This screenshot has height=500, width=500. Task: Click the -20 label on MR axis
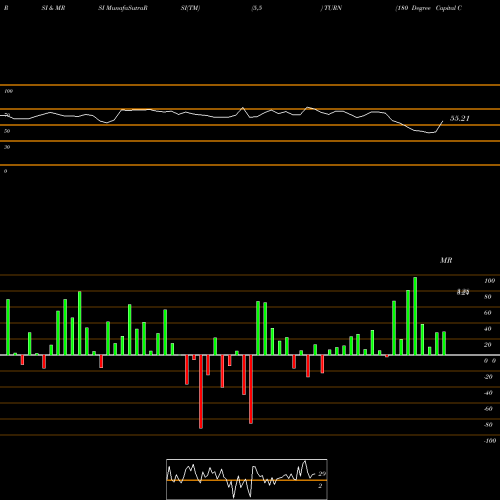[x=488, y=377]
